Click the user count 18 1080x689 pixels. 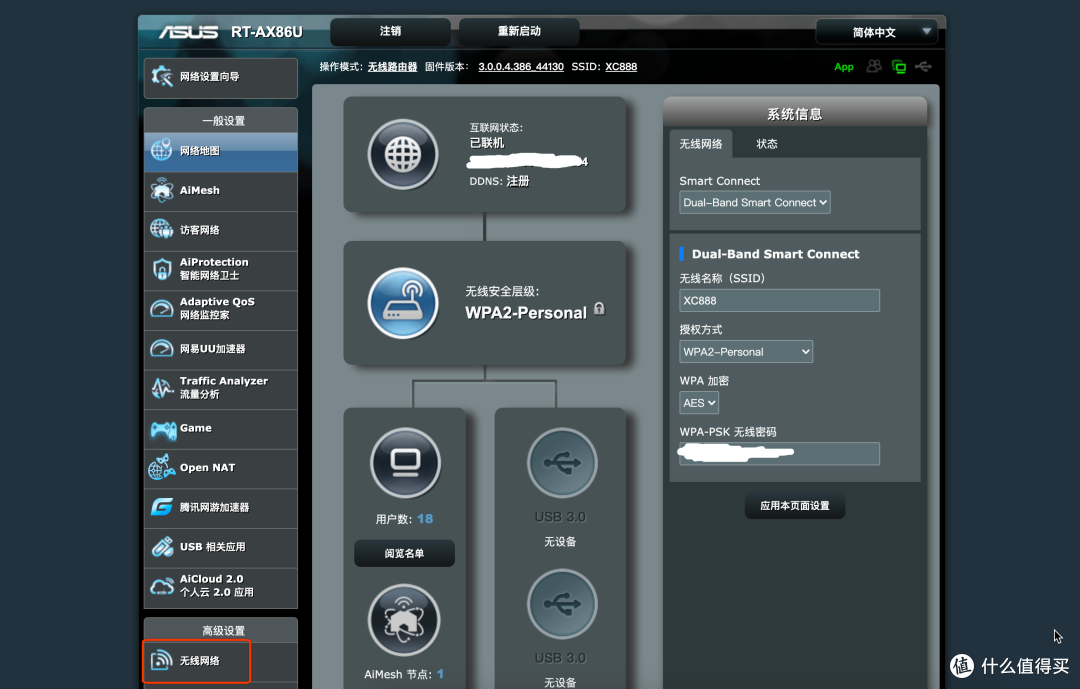click(x=425, y=519)
